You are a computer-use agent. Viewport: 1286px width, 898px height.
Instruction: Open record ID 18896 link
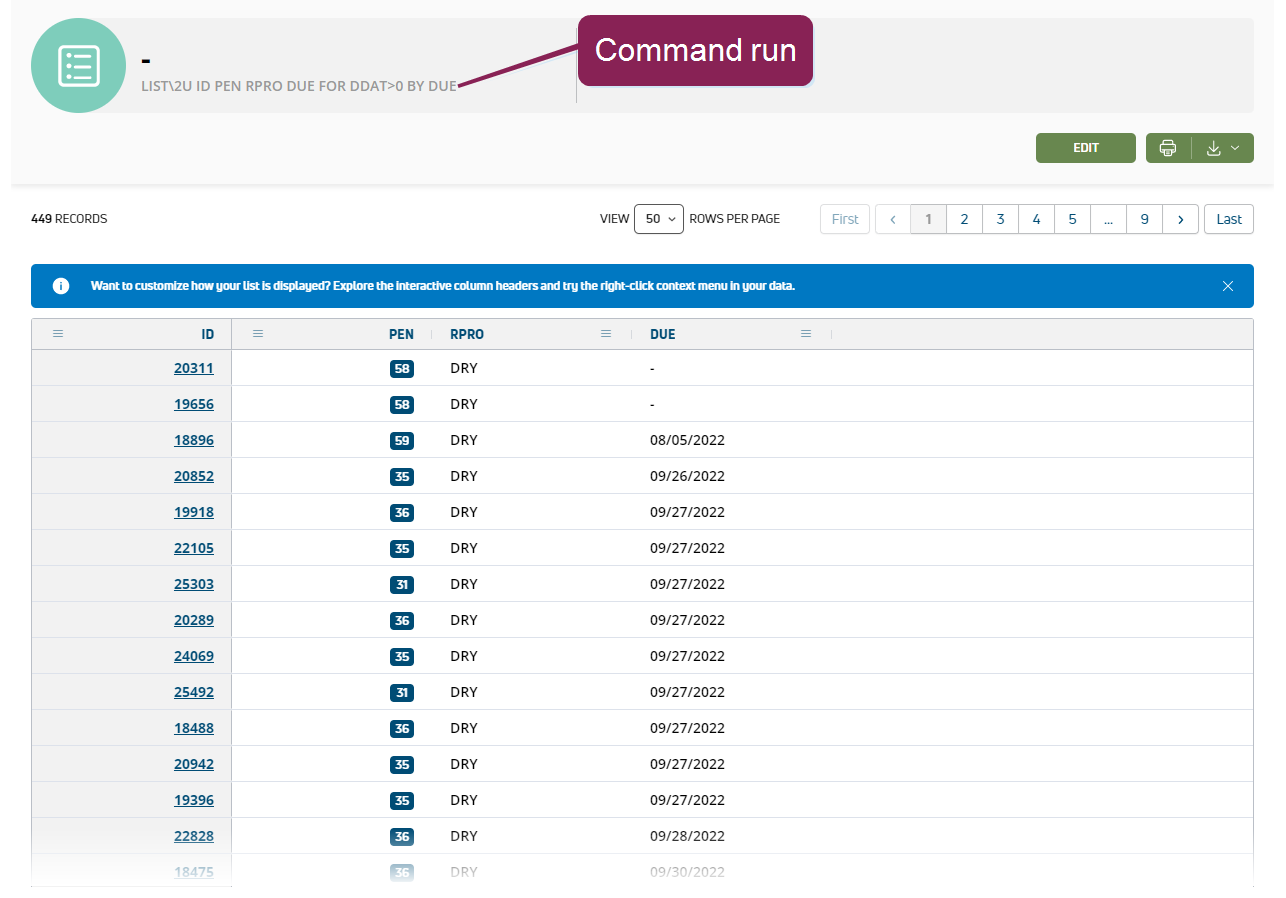[x=193, y=440]
